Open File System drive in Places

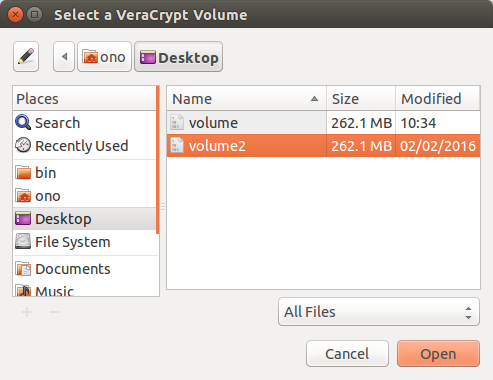click(x=84, y=242)
